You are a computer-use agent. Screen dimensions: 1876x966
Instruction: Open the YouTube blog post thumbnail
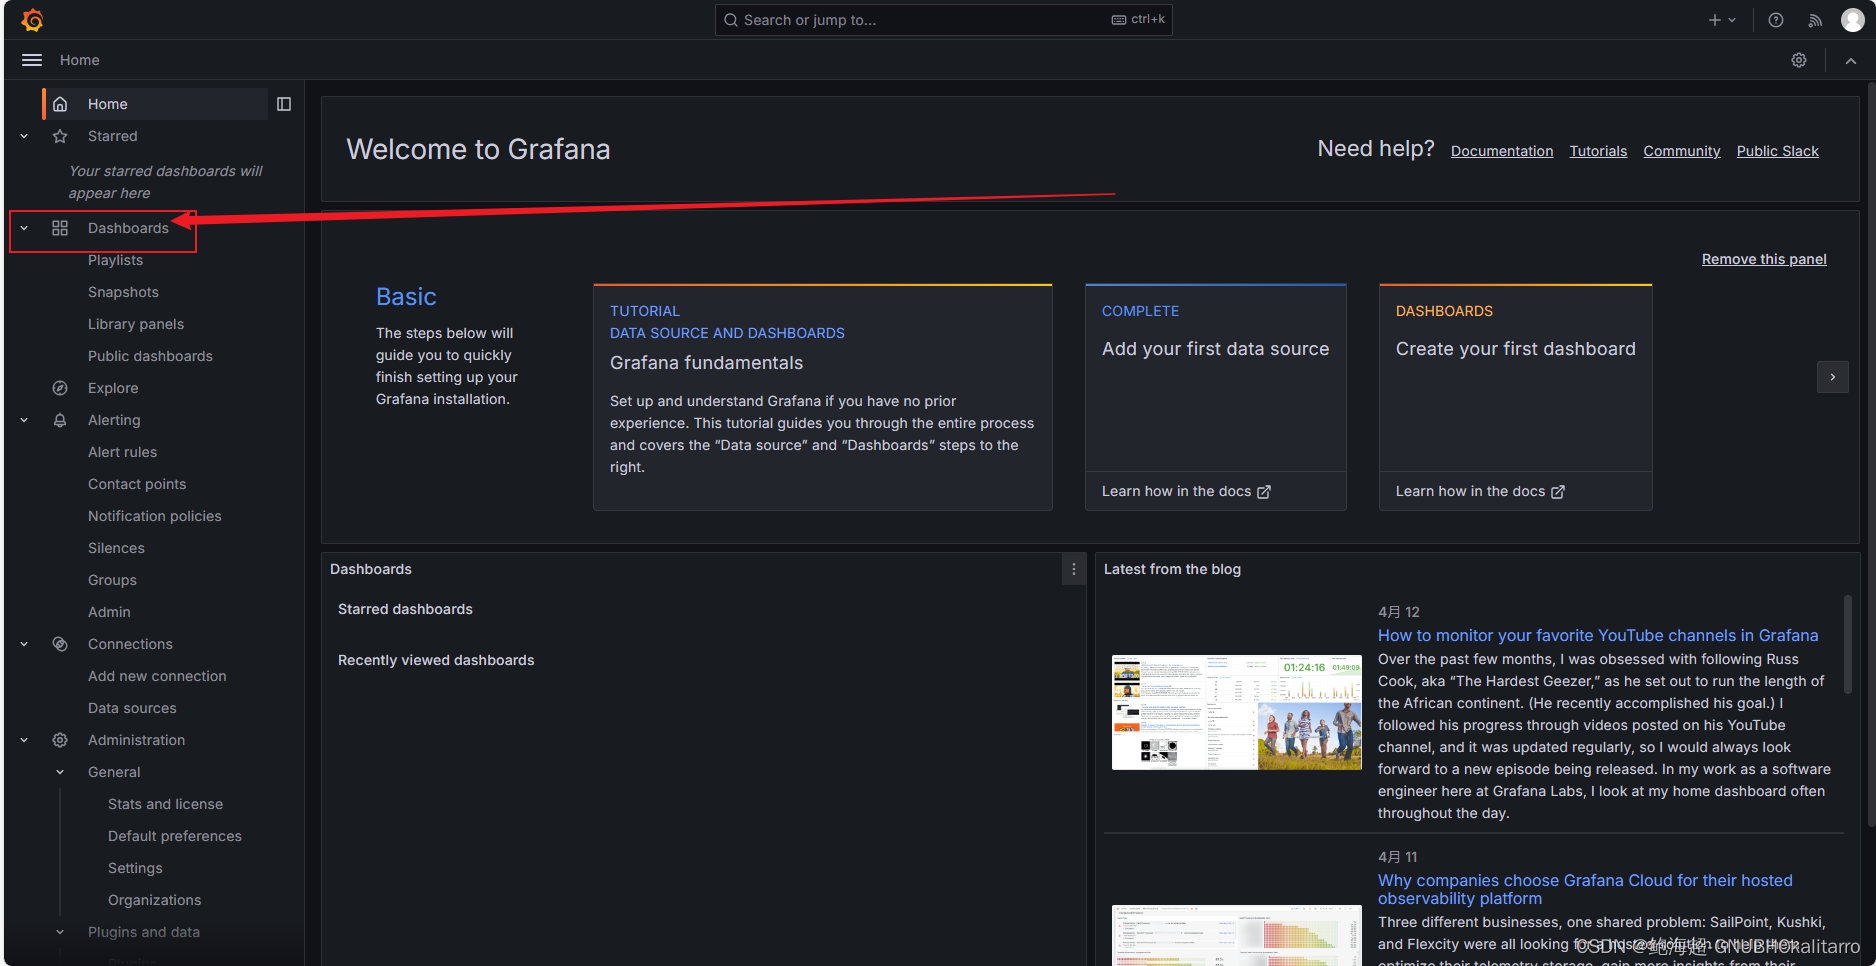coord(1236,712)
